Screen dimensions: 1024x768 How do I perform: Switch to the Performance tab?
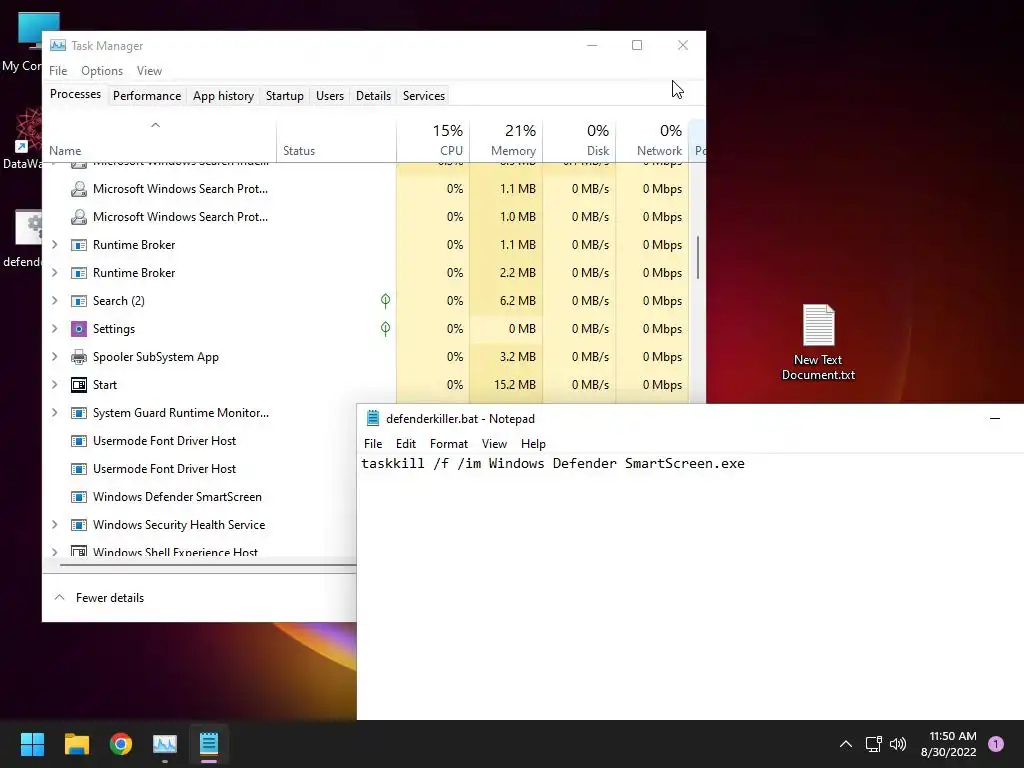coord(147,95)
